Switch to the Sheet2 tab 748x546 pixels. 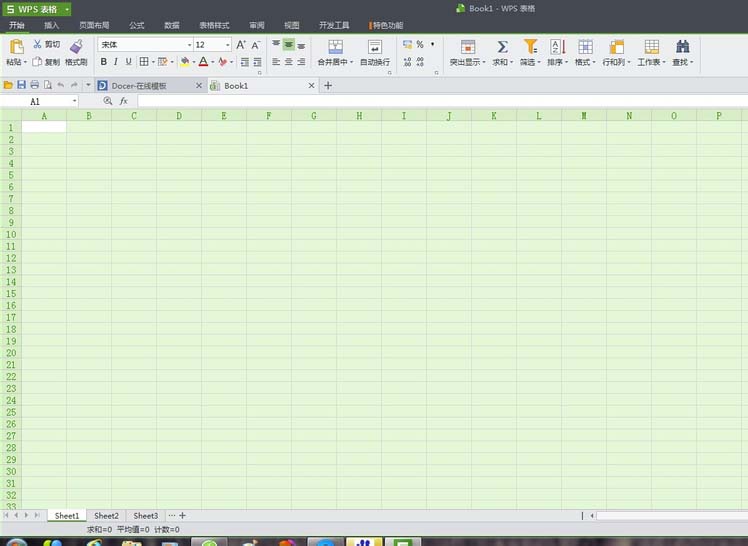click(x=106, y=515)
